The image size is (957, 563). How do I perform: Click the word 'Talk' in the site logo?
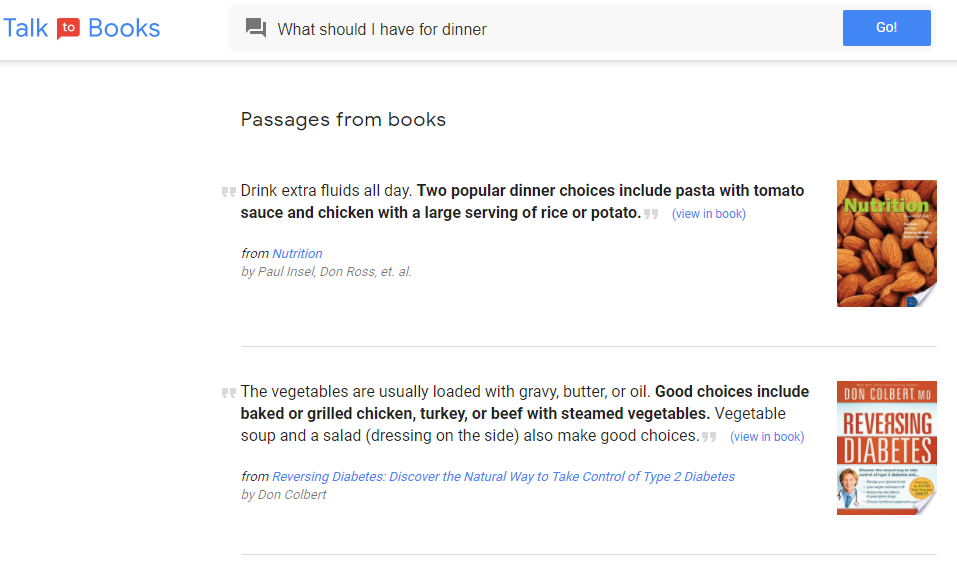(x=26, y=28)
